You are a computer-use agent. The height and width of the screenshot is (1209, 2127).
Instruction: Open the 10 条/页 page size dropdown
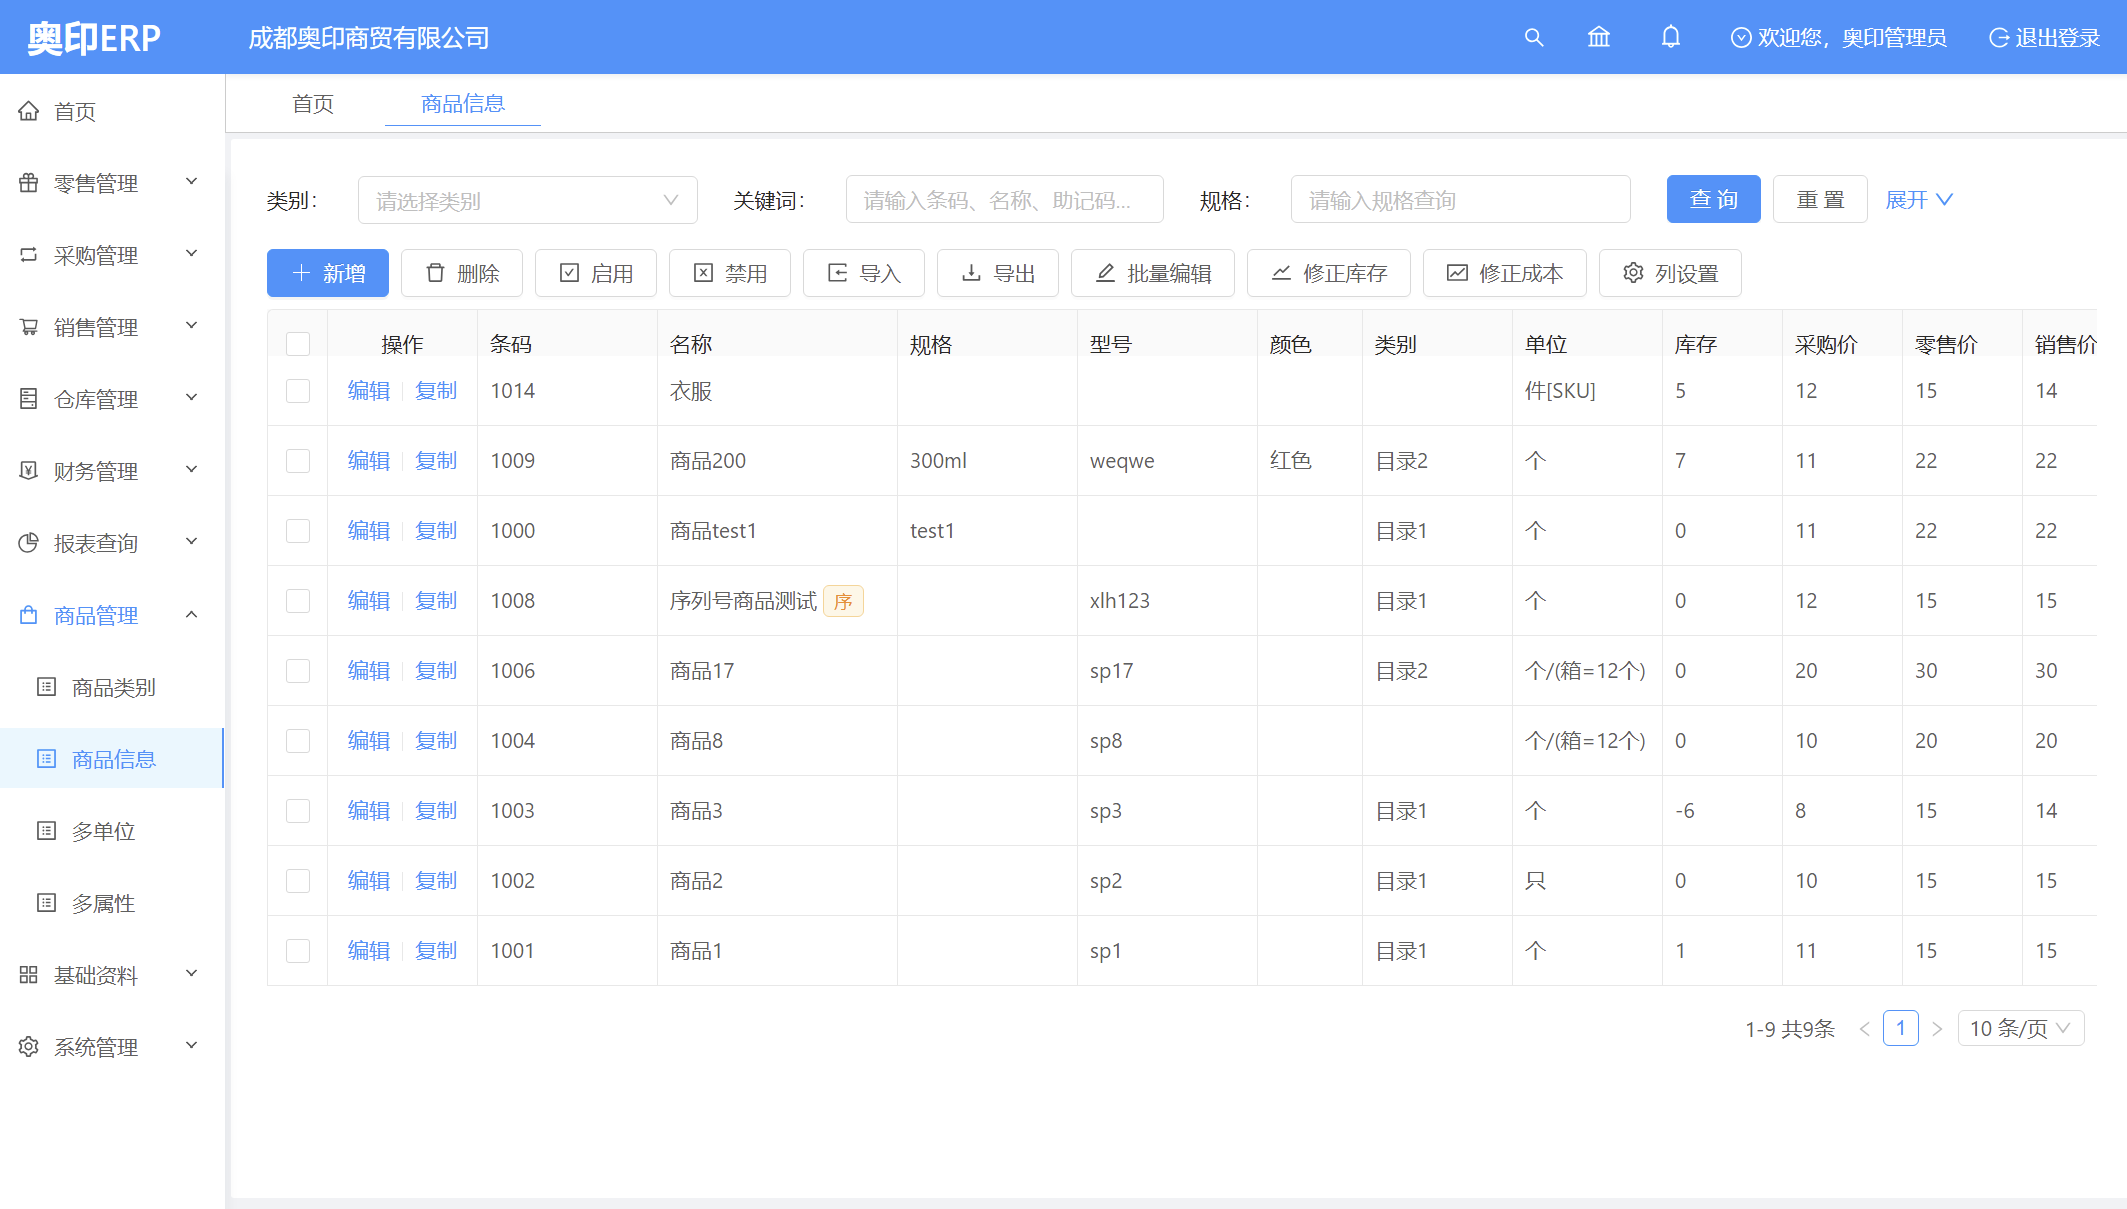pyautogui.click(x=2020, y=1028)
